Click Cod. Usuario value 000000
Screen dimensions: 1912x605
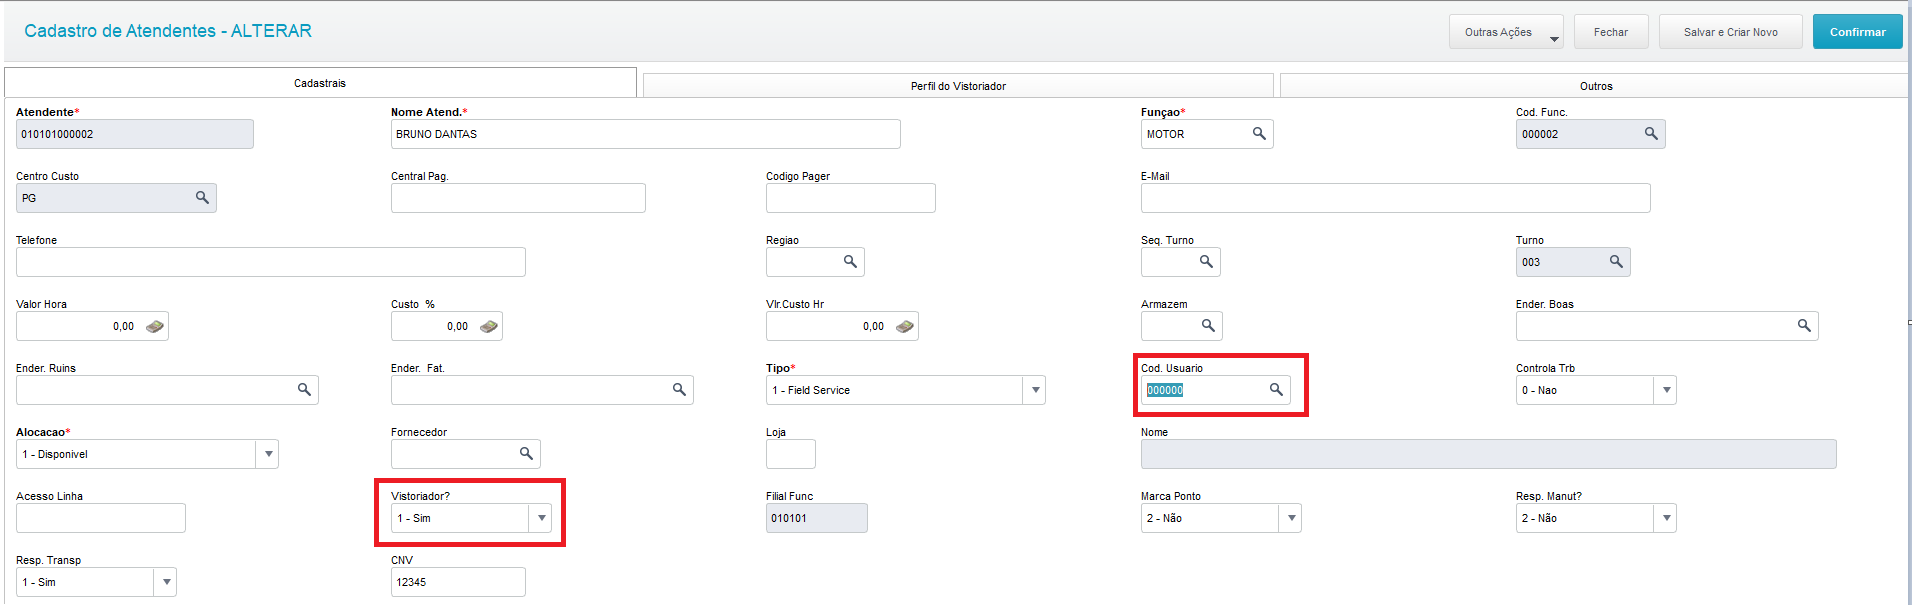click(1165, 390)
